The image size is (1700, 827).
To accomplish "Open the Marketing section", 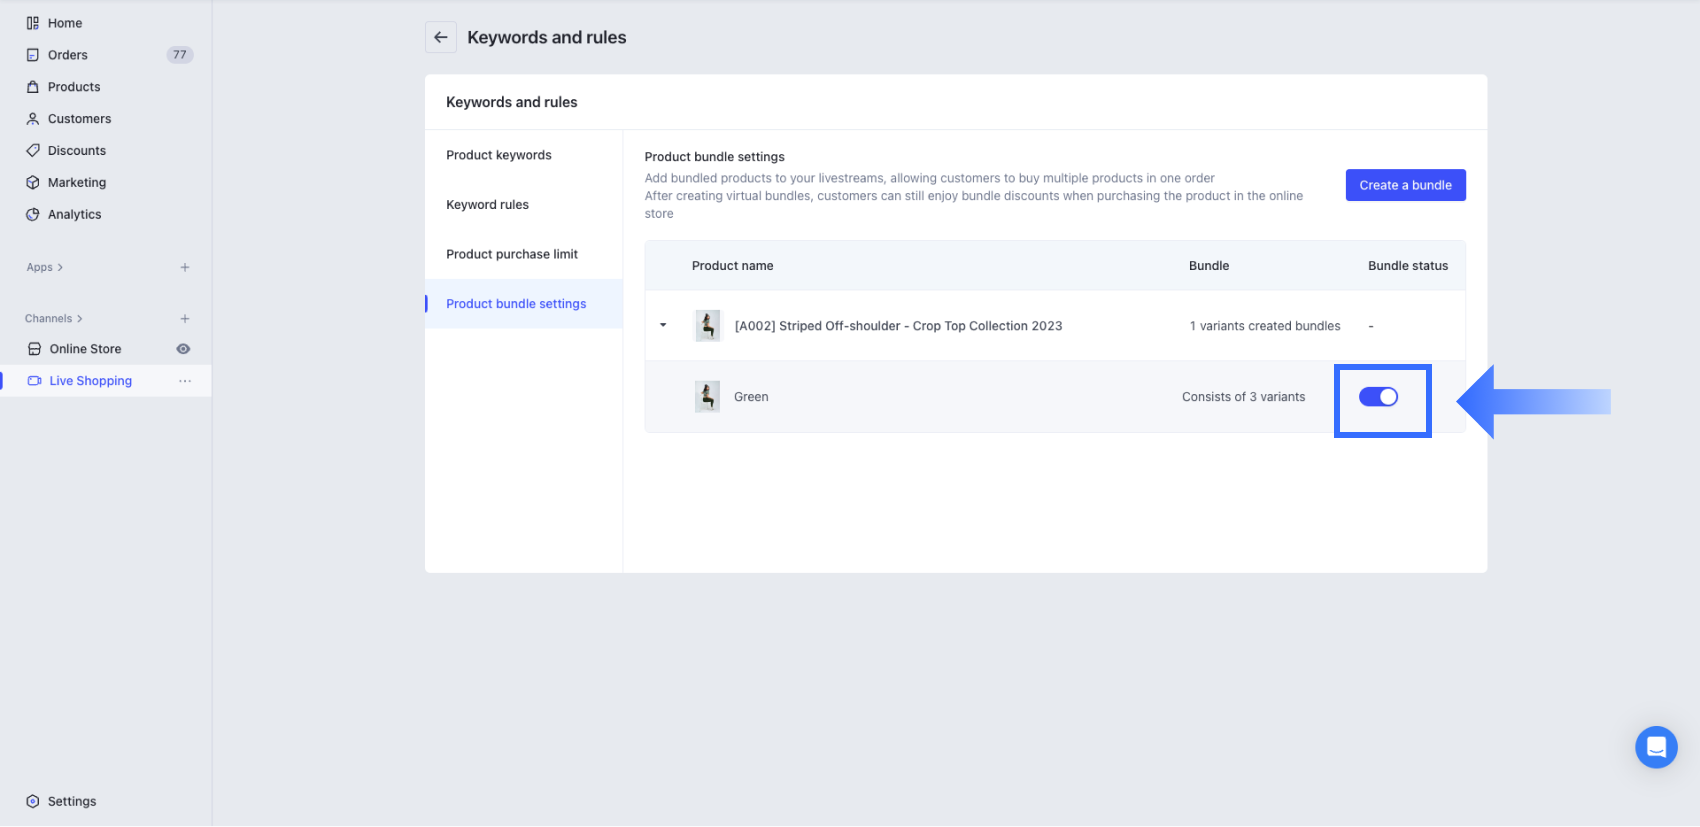I will point(76,183).
